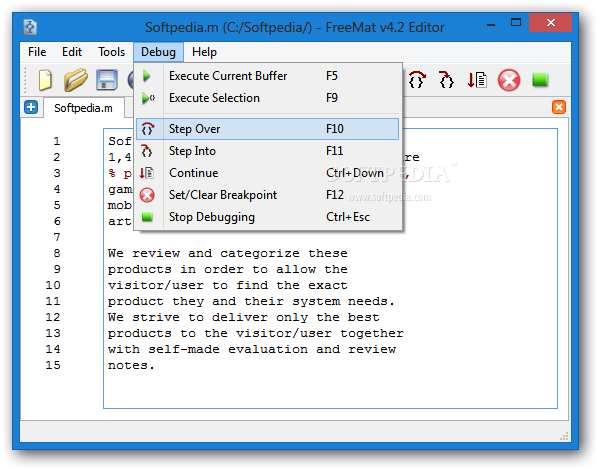
Task: Choose Execute Selection from Debug menu
Action: click(267, 98)
